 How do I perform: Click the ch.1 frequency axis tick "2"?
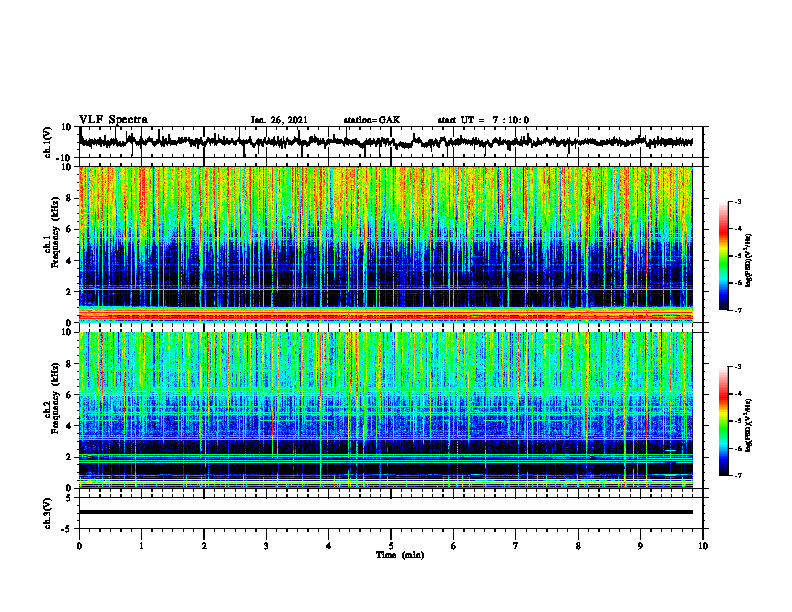coord(70,292)
